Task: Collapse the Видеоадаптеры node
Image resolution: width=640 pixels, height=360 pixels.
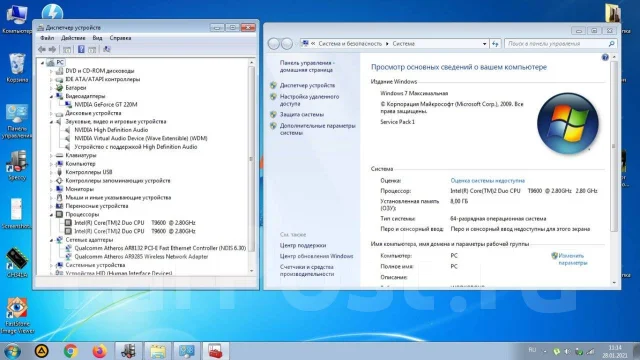Action: (51, 96)
